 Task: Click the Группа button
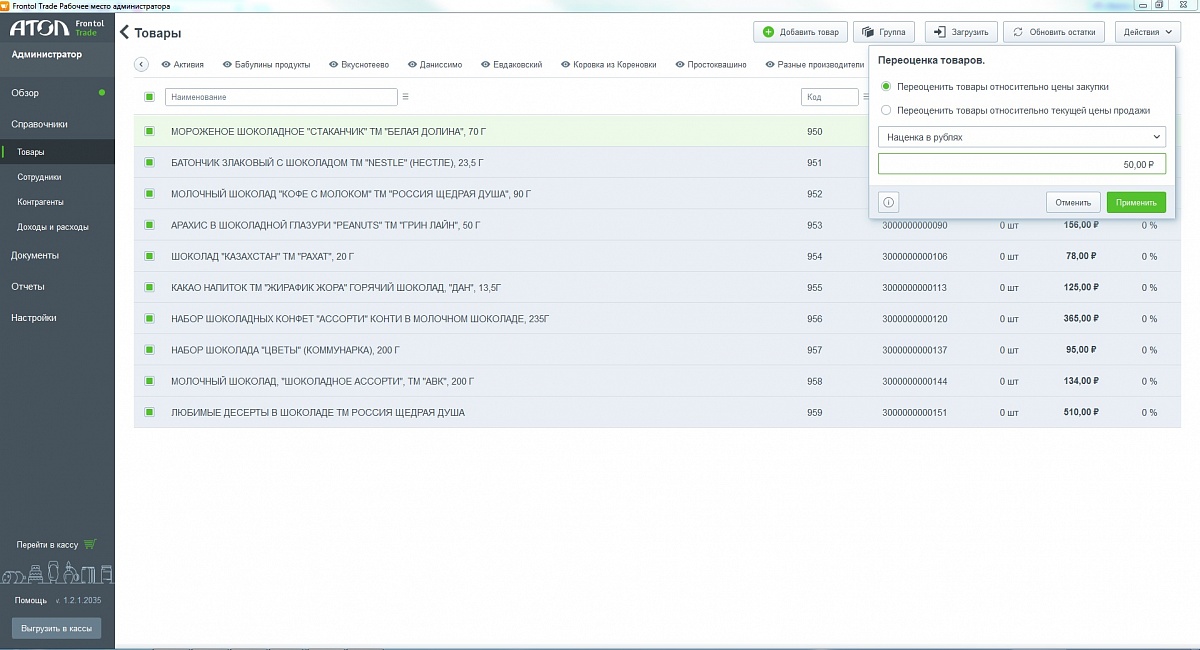point(884,32)
